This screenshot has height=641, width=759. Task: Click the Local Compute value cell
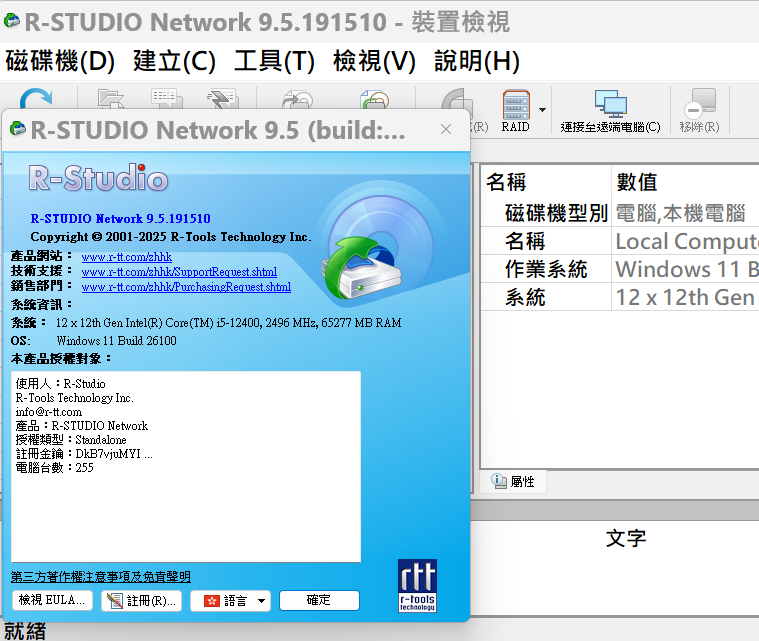point(686,241)
